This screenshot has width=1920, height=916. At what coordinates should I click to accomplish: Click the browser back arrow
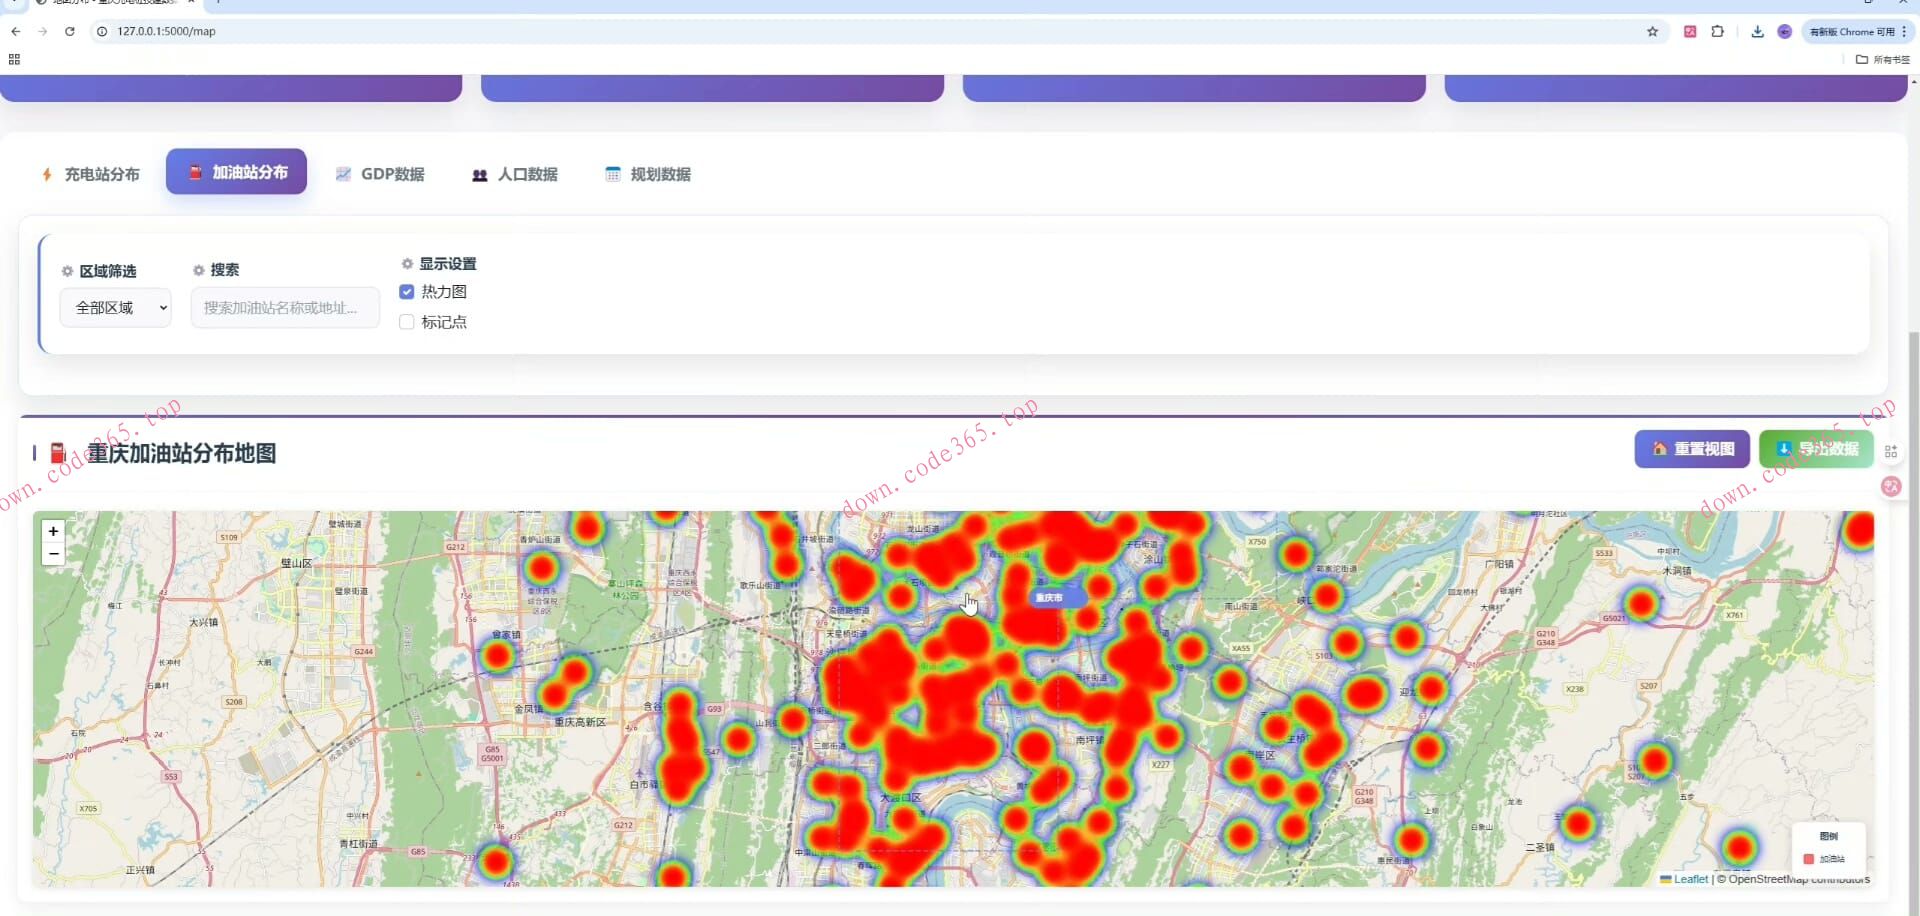(15, 31)
